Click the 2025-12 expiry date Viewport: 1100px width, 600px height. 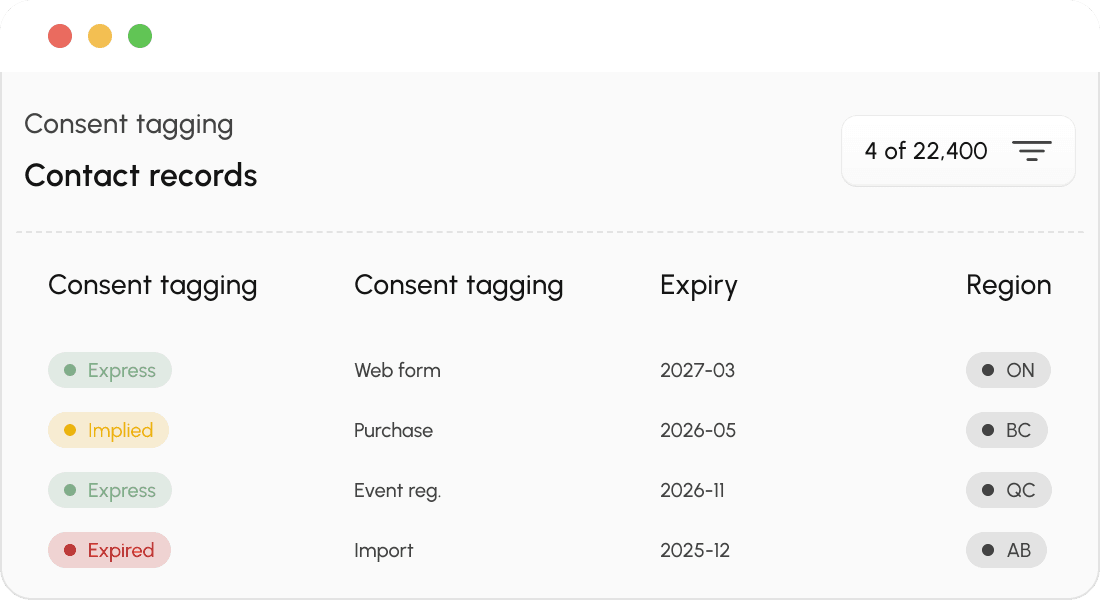[695, 550]
